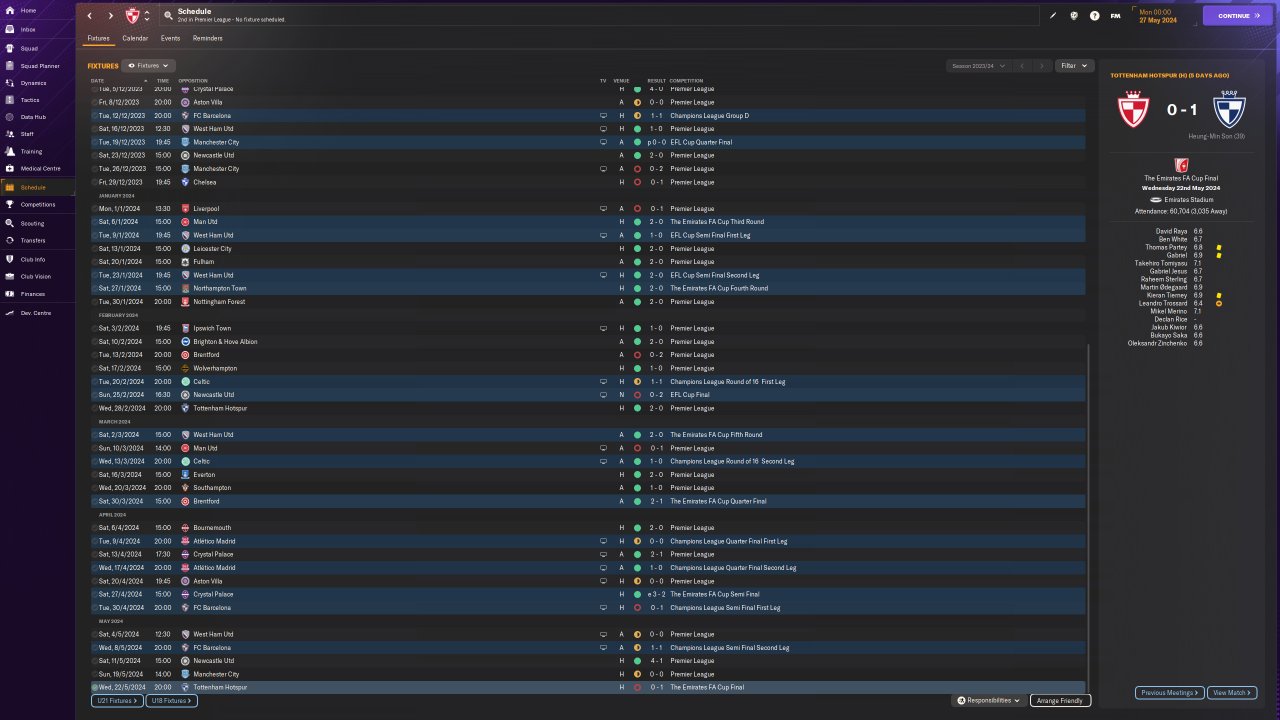The image size is (1280, 720).
Task: Switch to the Calendar tab
Action: (135, 38)
